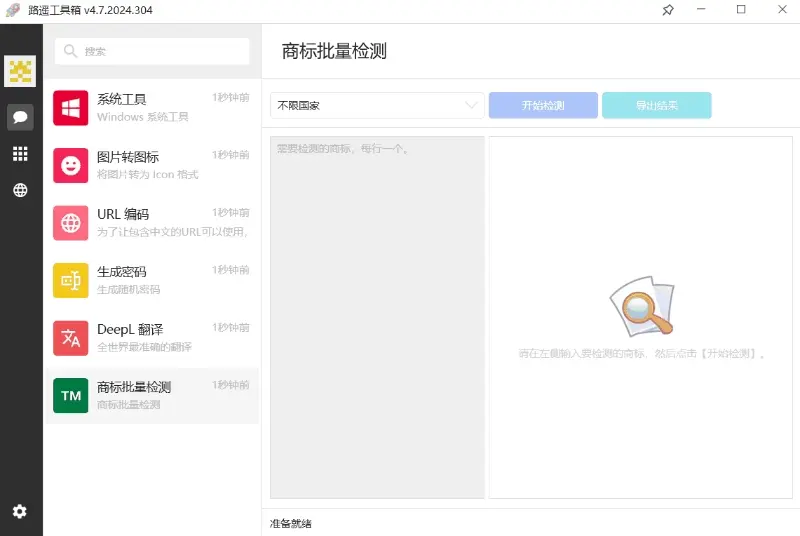The image size is (800, 536).
Task: Focus the search input field
Action: pyautogui.click(x=152, y=51)
